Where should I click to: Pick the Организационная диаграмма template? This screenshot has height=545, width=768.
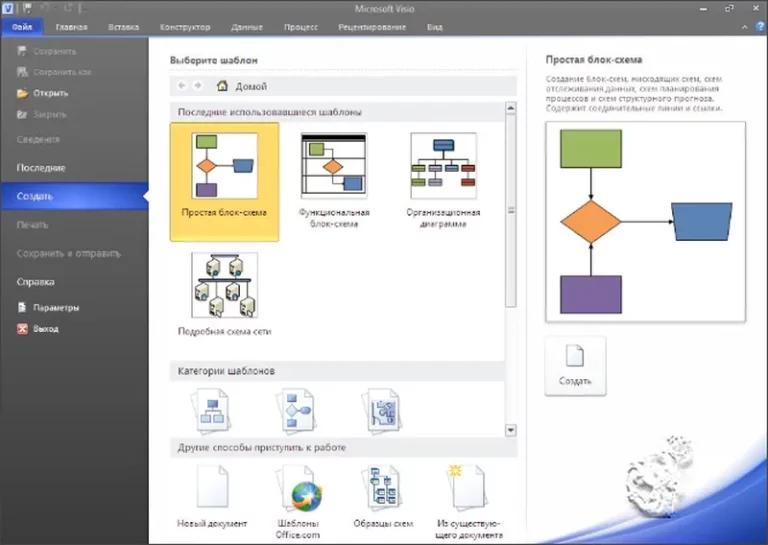[x=443, y=167]
